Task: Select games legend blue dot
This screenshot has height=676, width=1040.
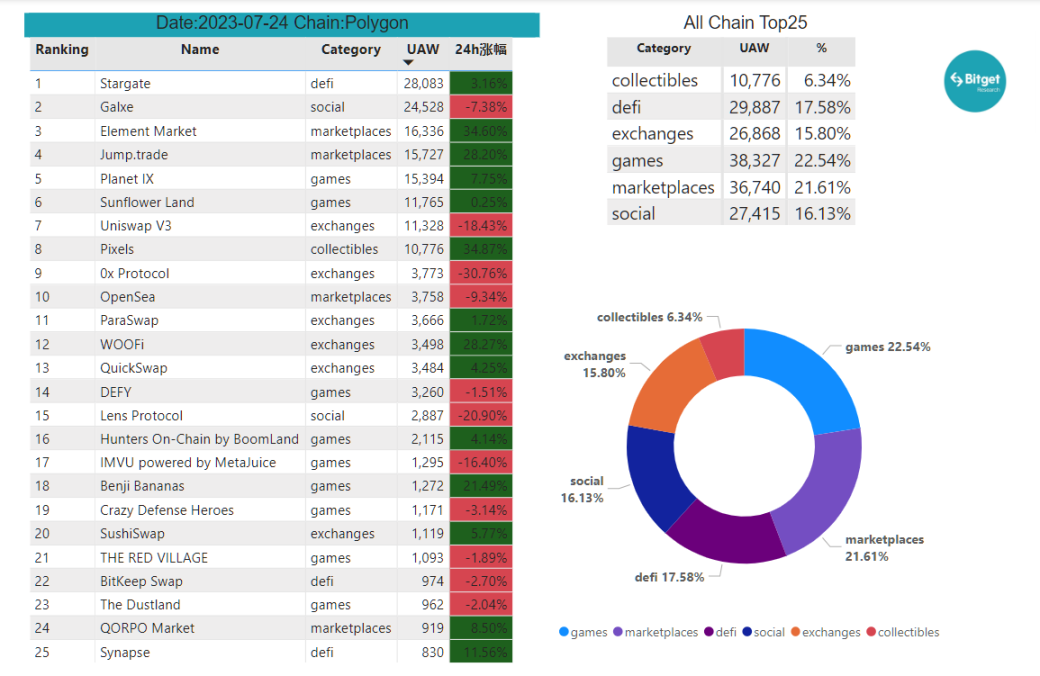Action: (564, 632)
